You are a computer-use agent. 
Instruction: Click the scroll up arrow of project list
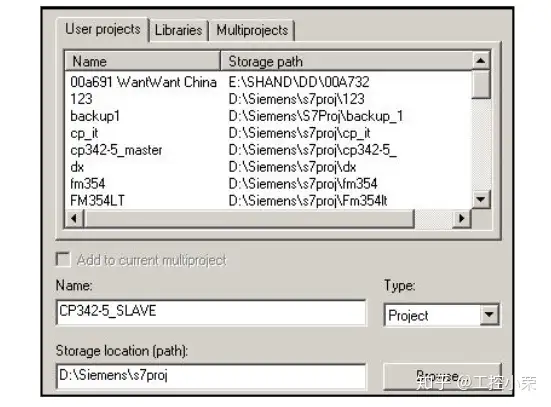[481, 61]
